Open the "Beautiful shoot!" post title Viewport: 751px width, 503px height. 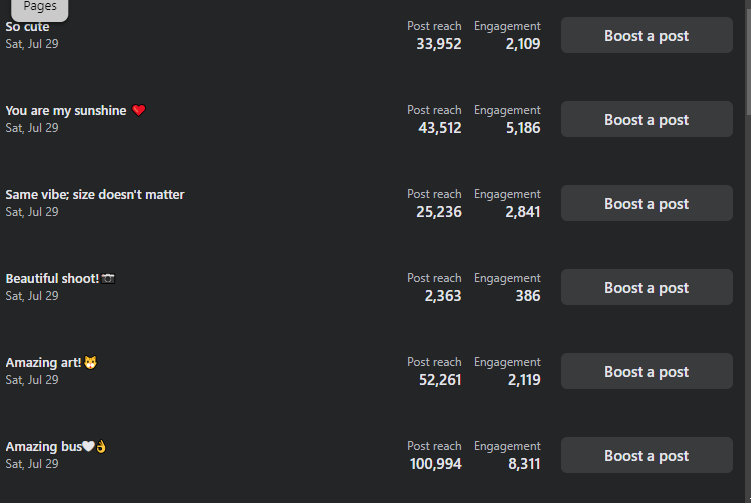(x=52, y=278)
